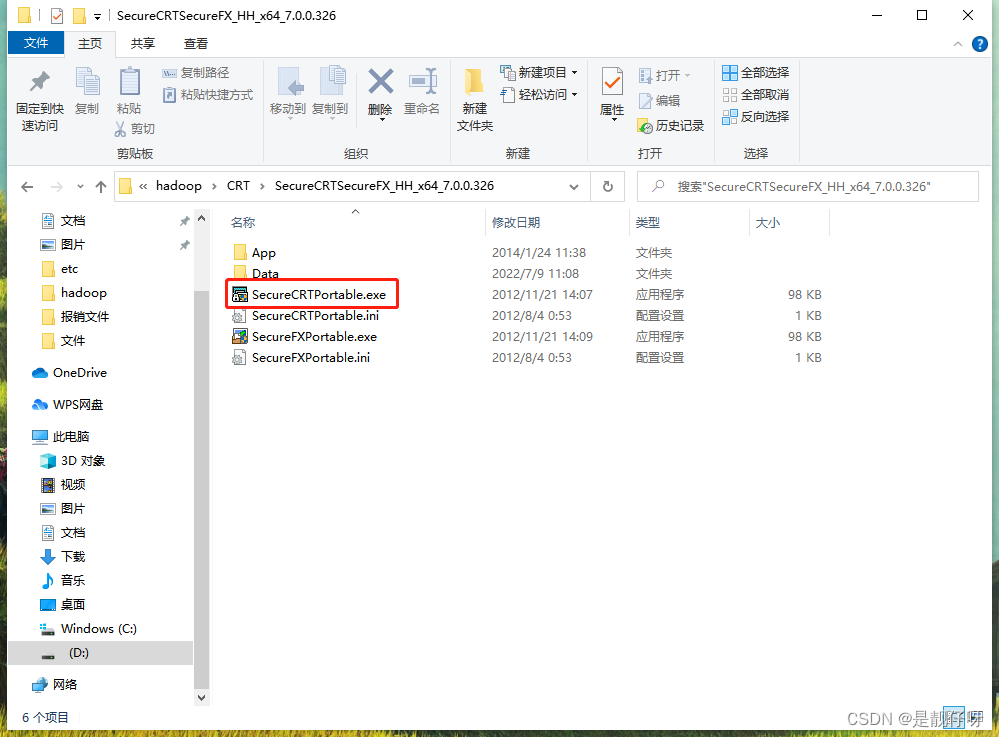Switch to View (查看) tab
The width and height of the screenshot is (999, 737).
coord(196,43)
